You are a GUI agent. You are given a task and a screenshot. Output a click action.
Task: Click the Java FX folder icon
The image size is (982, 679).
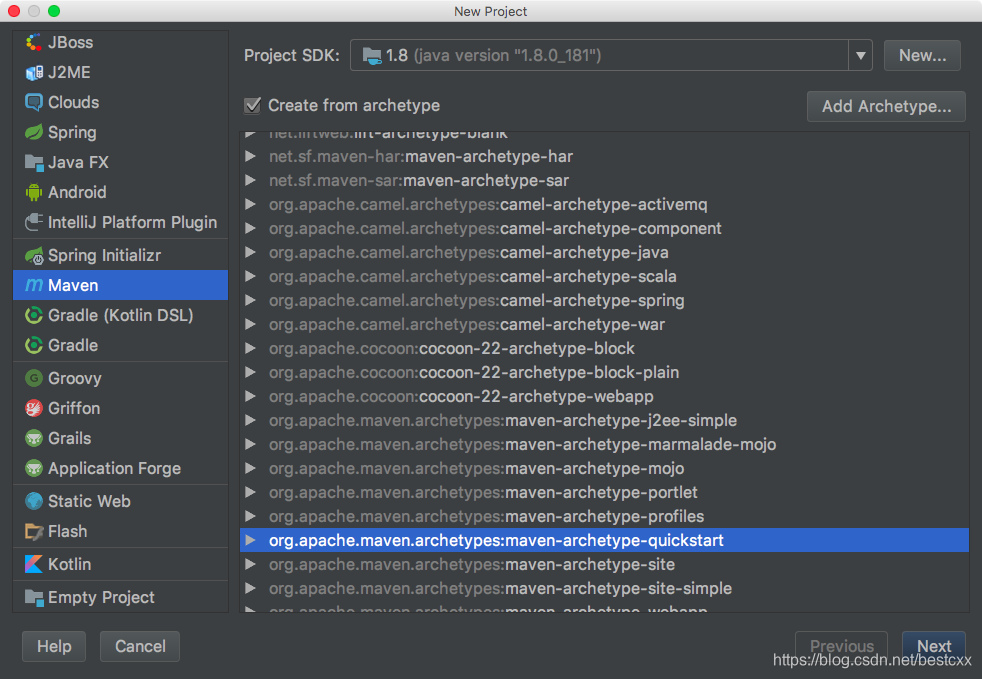[x=34, y=162]
